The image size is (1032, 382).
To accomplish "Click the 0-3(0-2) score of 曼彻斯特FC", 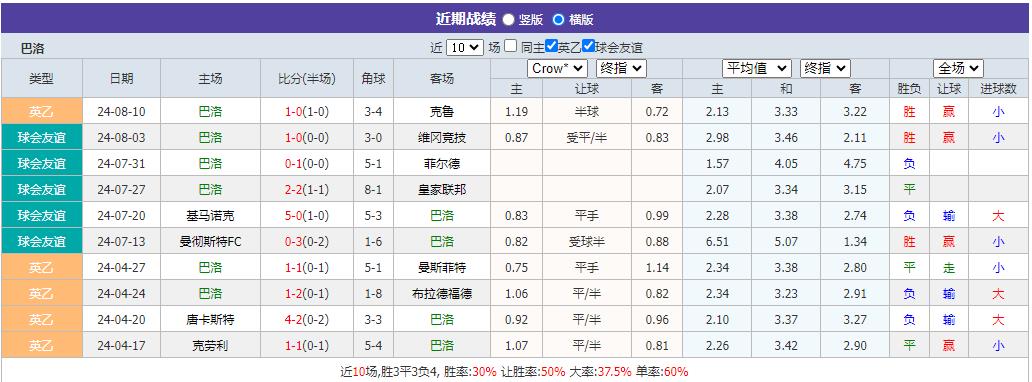I will [307, 242].
